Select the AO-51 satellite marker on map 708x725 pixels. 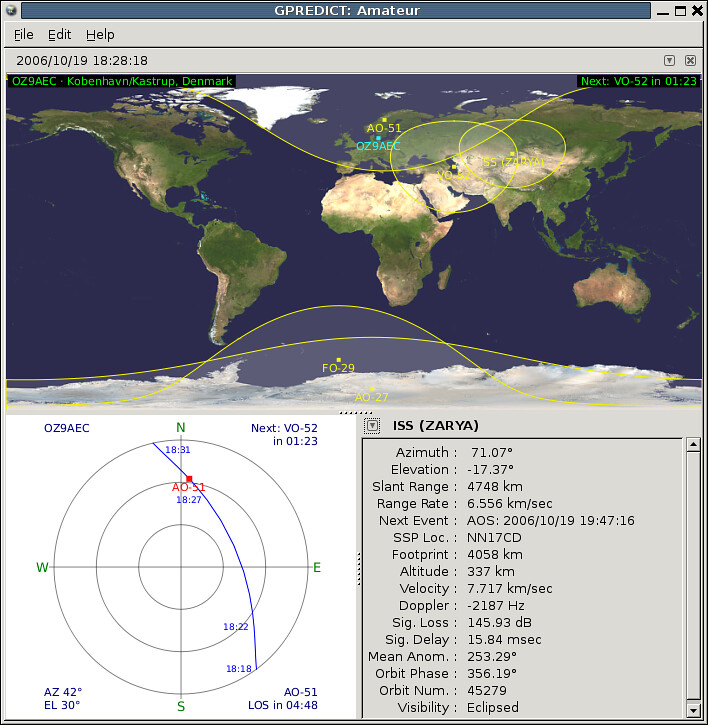(384, 120)
